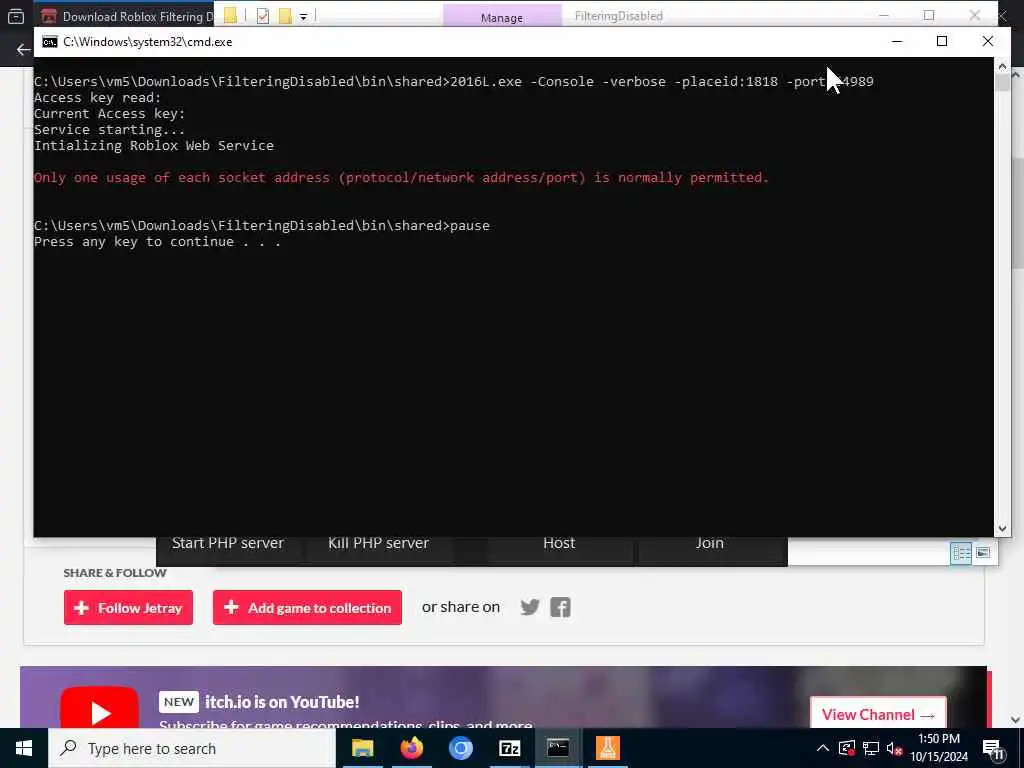Viewport: 1024px width, 768px height.
Task: Minimize the cmd.exe window
Action: pyautogui.click(x=897, y=42)
